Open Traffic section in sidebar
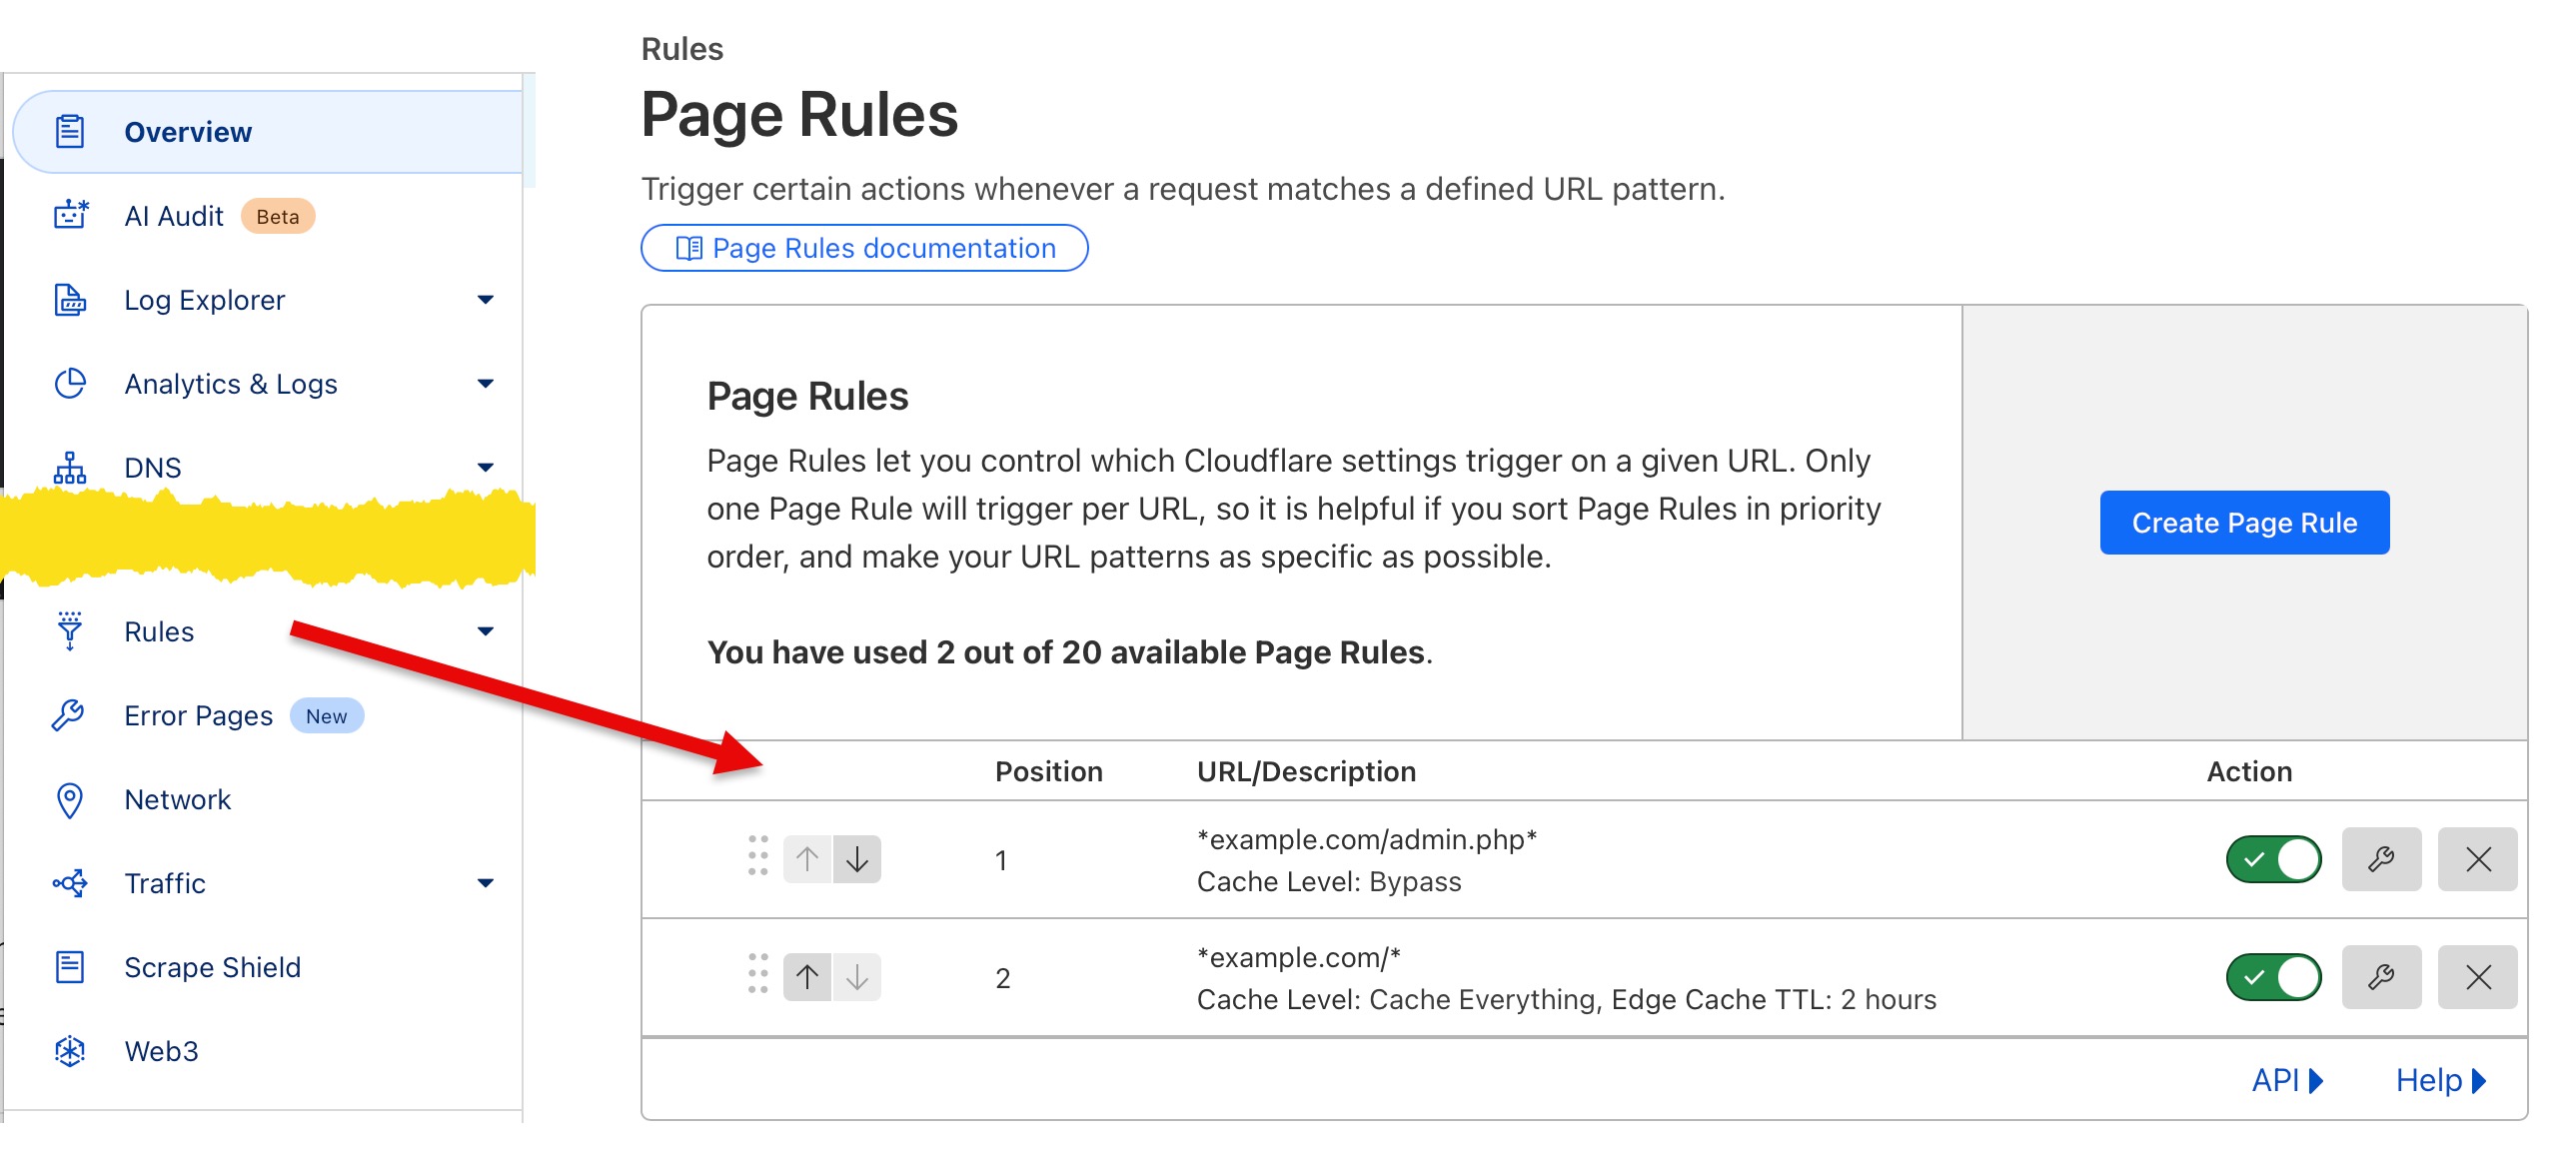Screen dimensions: 2576x1165 point(164,884)
